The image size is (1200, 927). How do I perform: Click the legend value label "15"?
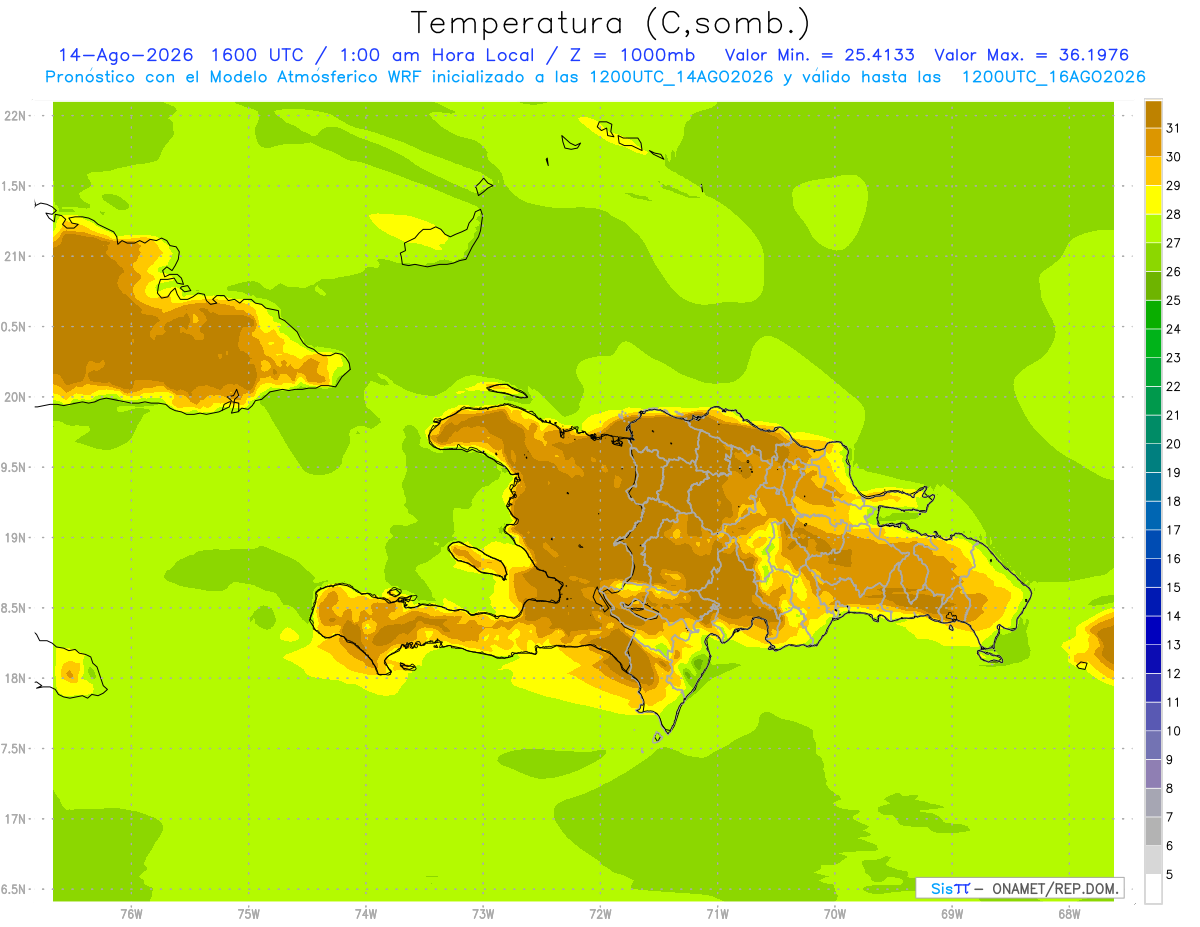click(1174, 587)
